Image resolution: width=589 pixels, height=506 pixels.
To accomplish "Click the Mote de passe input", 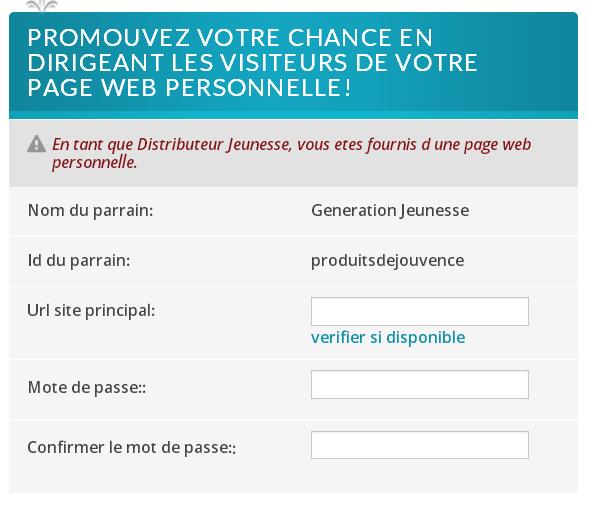I will pos(420,384).
